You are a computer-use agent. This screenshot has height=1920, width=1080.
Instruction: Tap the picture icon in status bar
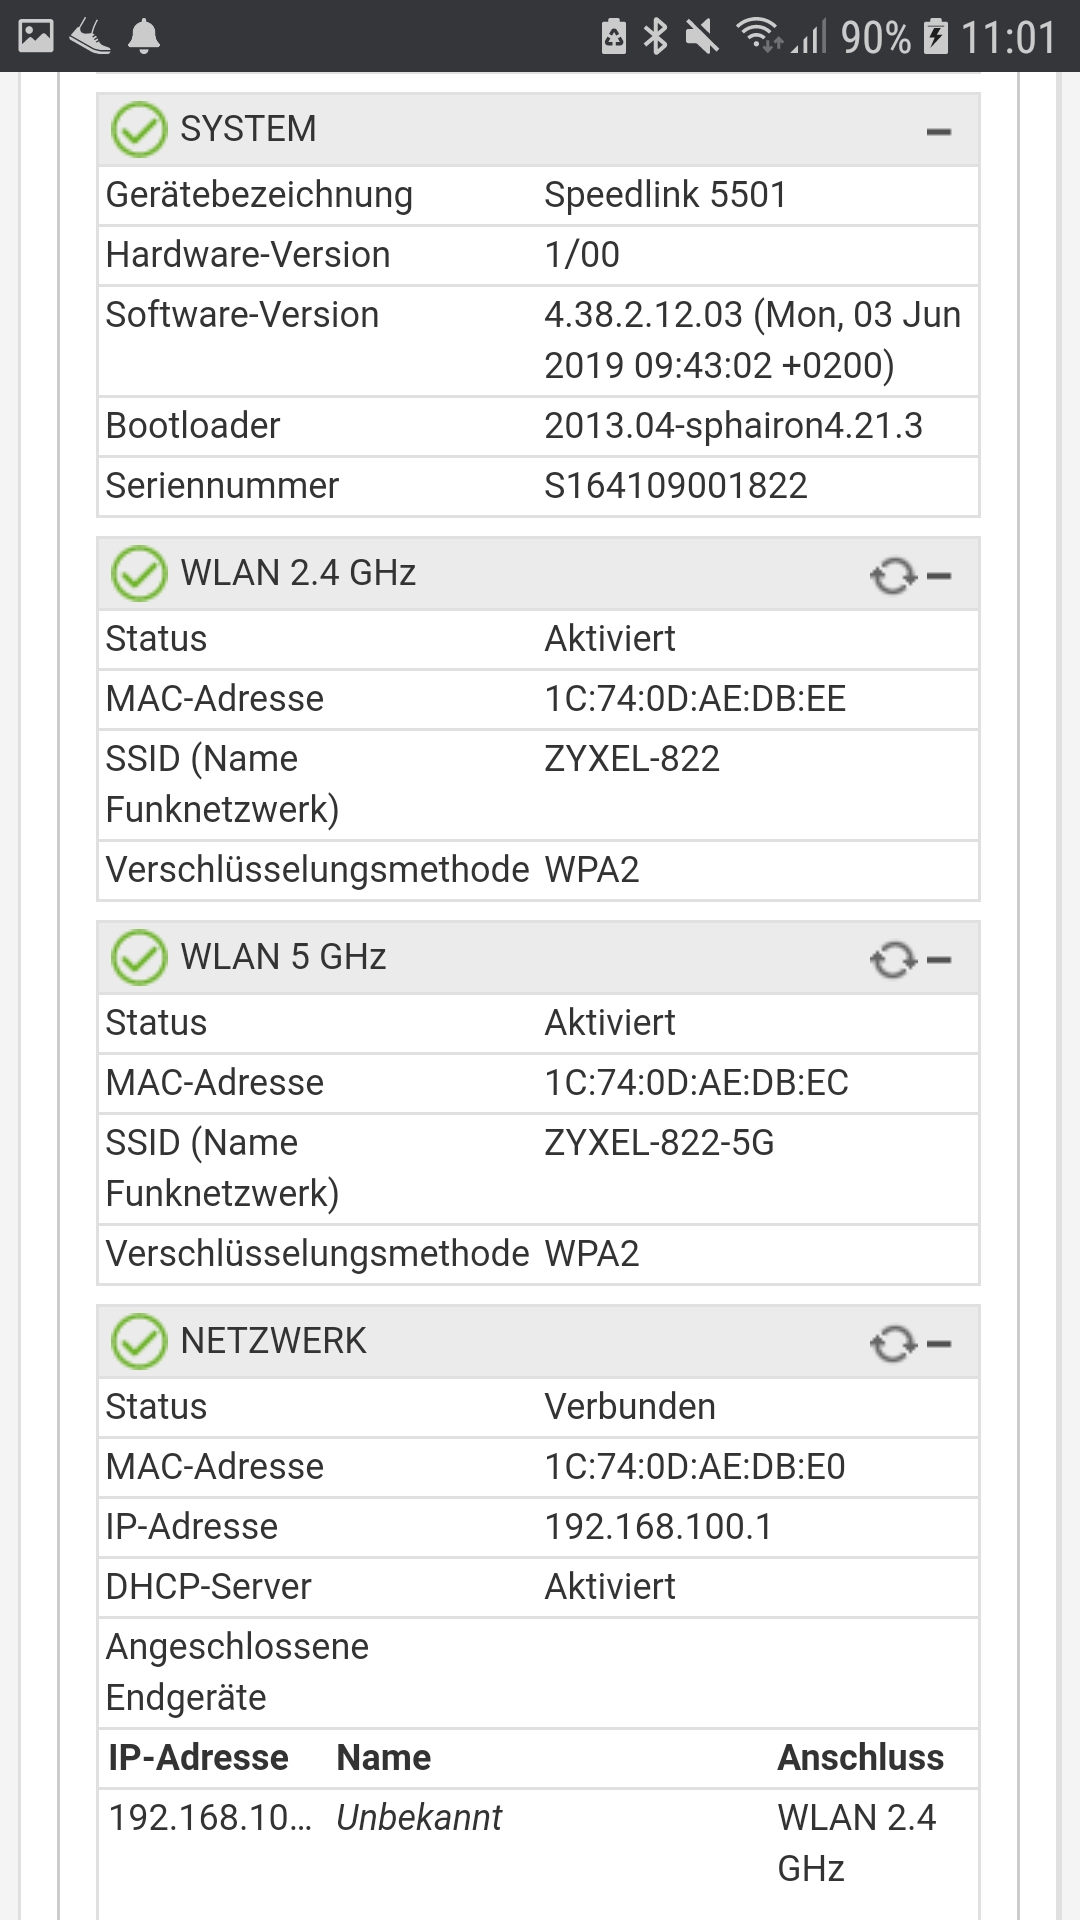36,37
